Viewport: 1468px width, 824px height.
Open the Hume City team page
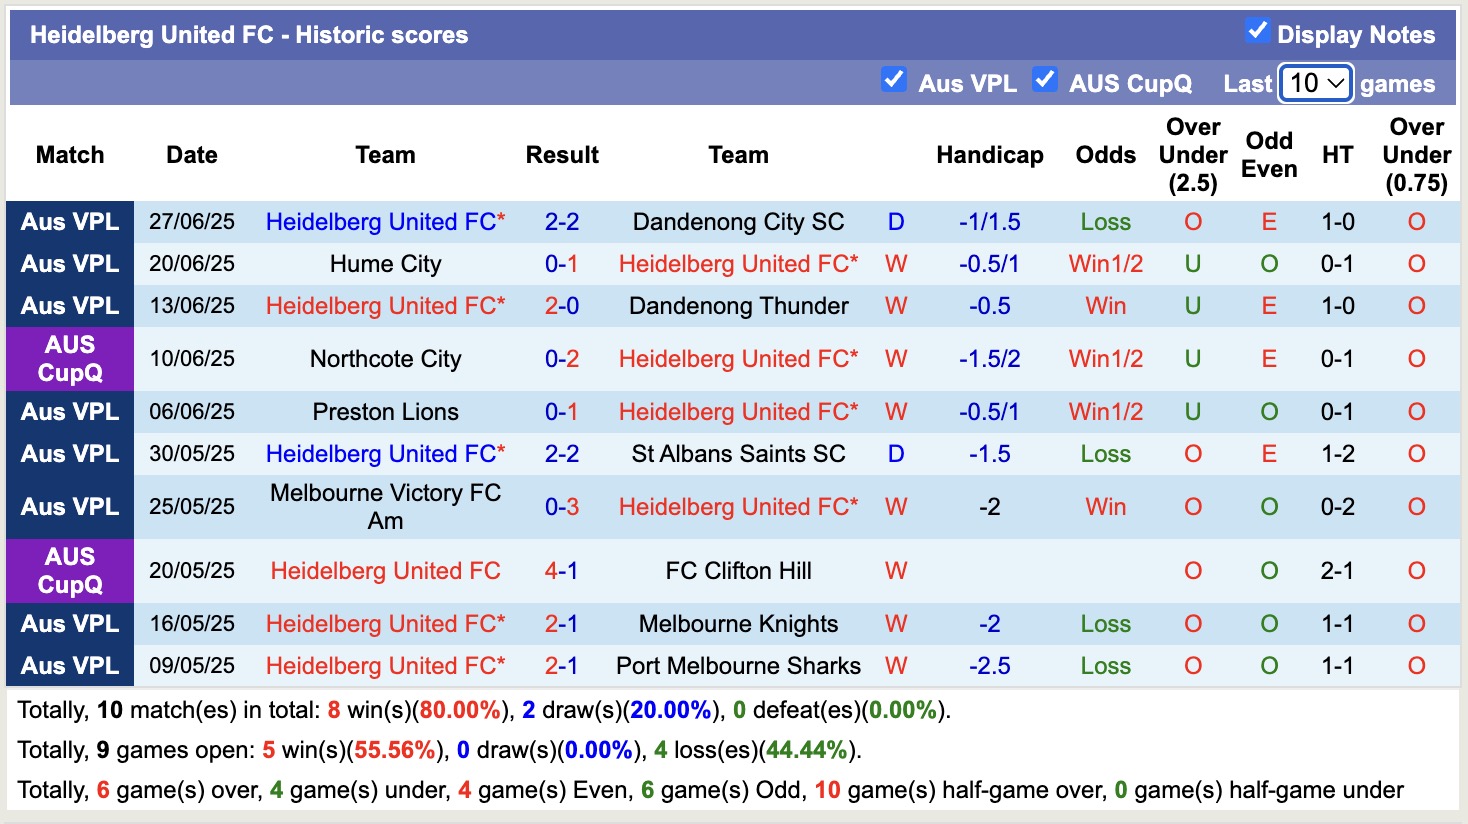(384, 264)
